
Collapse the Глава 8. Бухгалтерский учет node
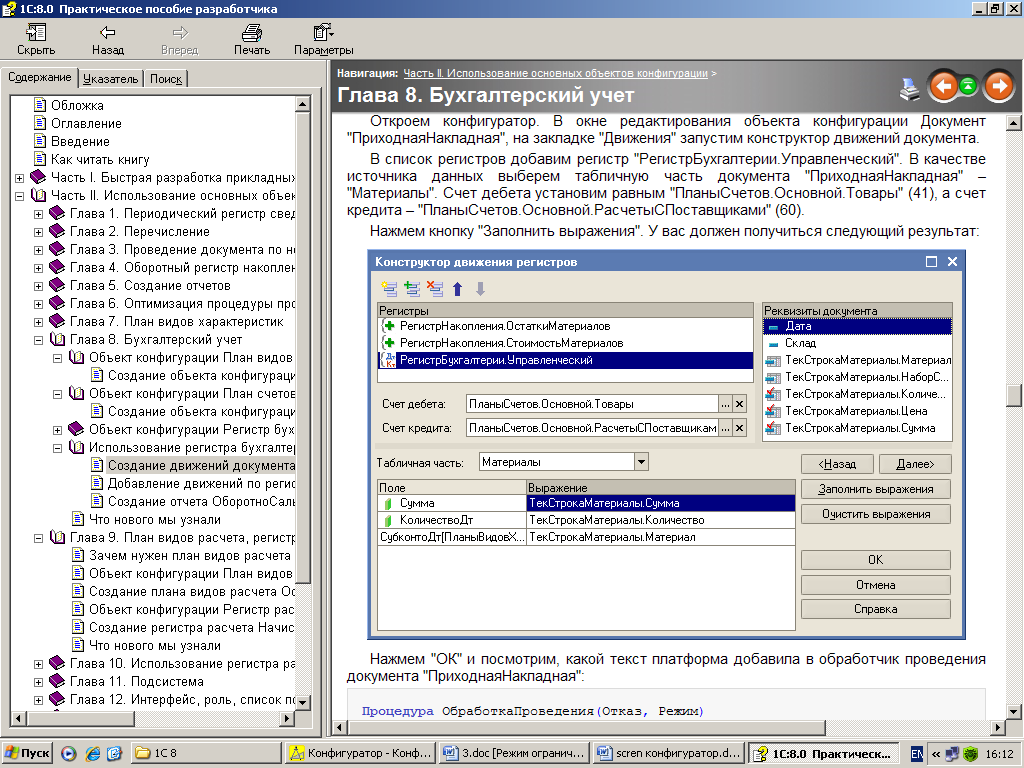[x=39, y=340]
